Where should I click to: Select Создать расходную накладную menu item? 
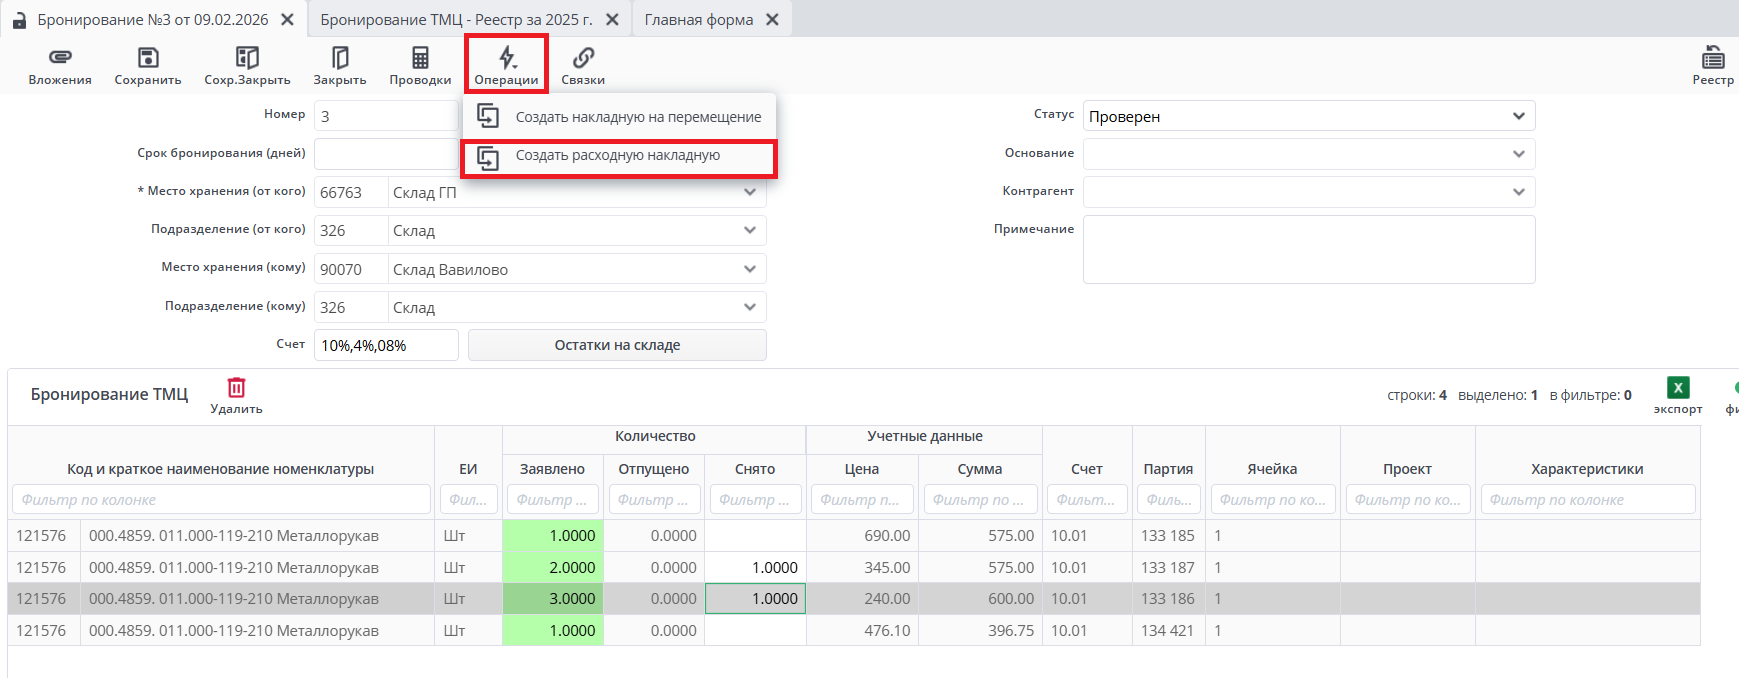[x=617, y=156]
